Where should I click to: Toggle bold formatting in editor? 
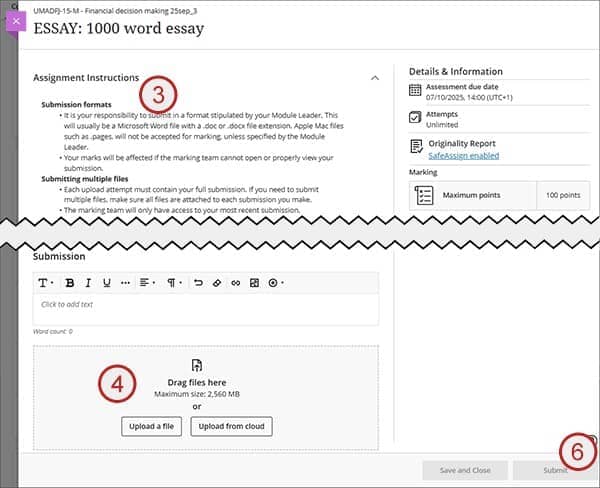click(70, 283)
